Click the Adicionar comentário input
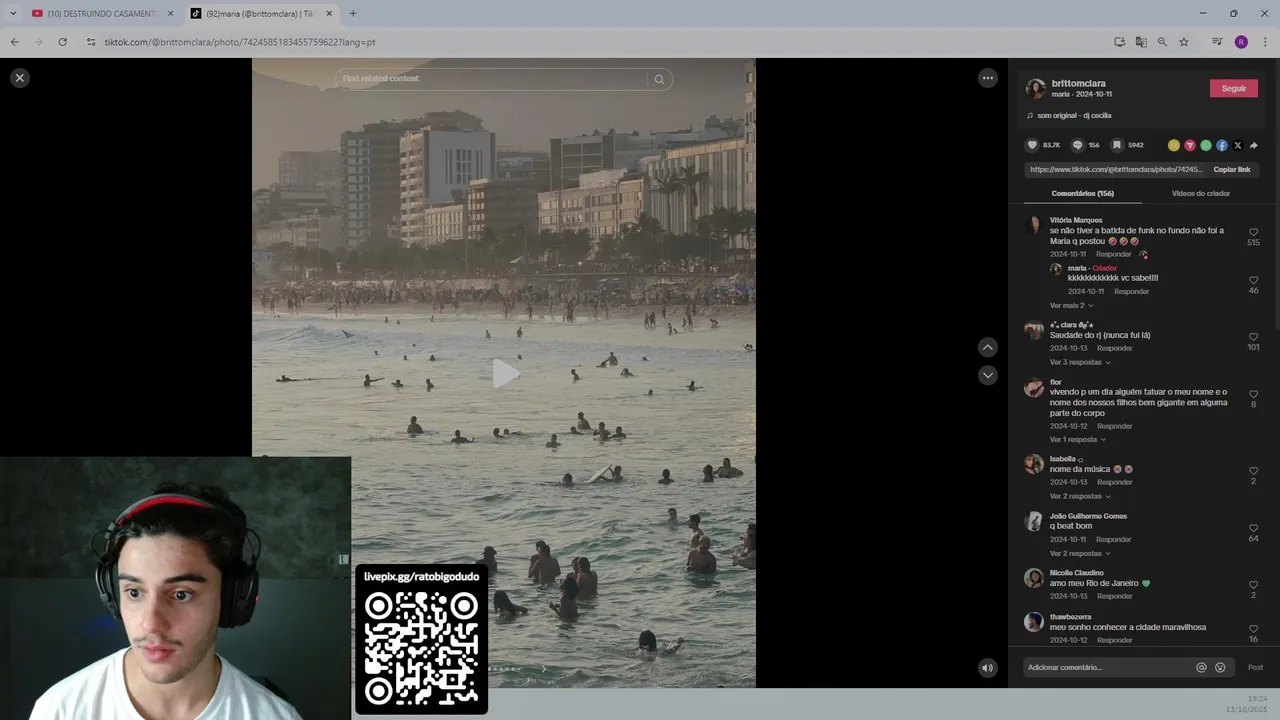Image resolution: width=1280 pixels, height=720 pixels. (x=1108, y=668)
